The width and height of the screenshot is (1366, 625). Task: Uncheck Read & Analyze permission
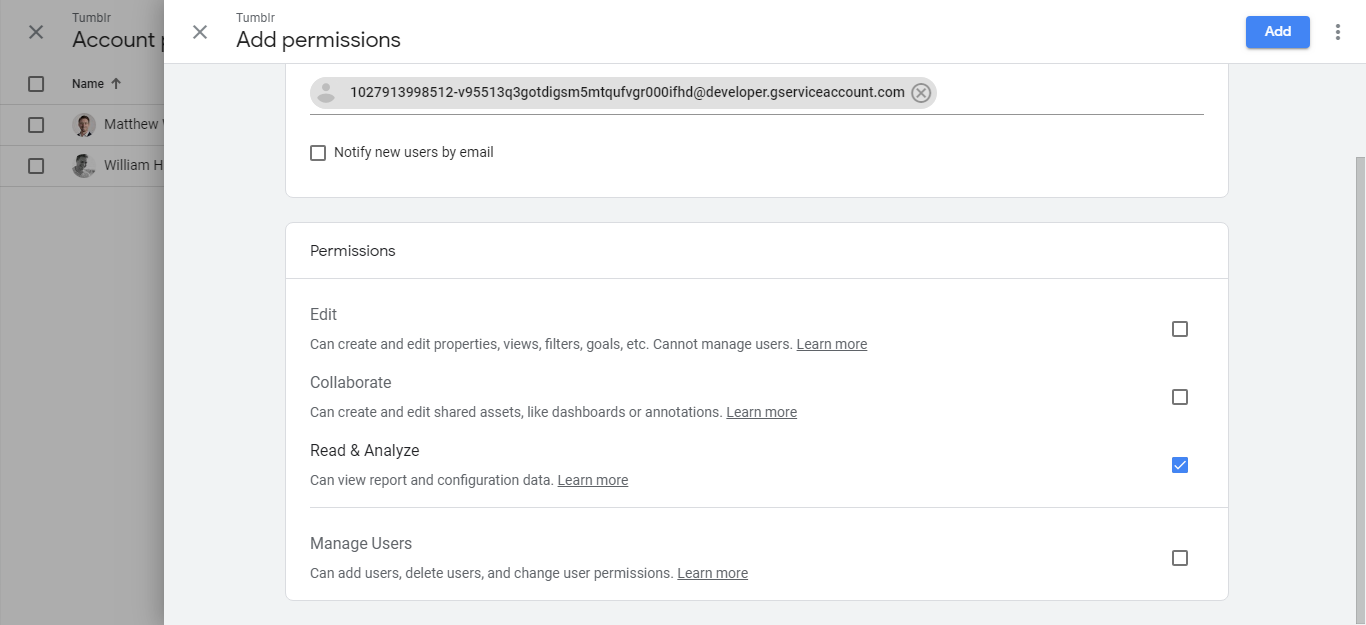pos(1180,465)
